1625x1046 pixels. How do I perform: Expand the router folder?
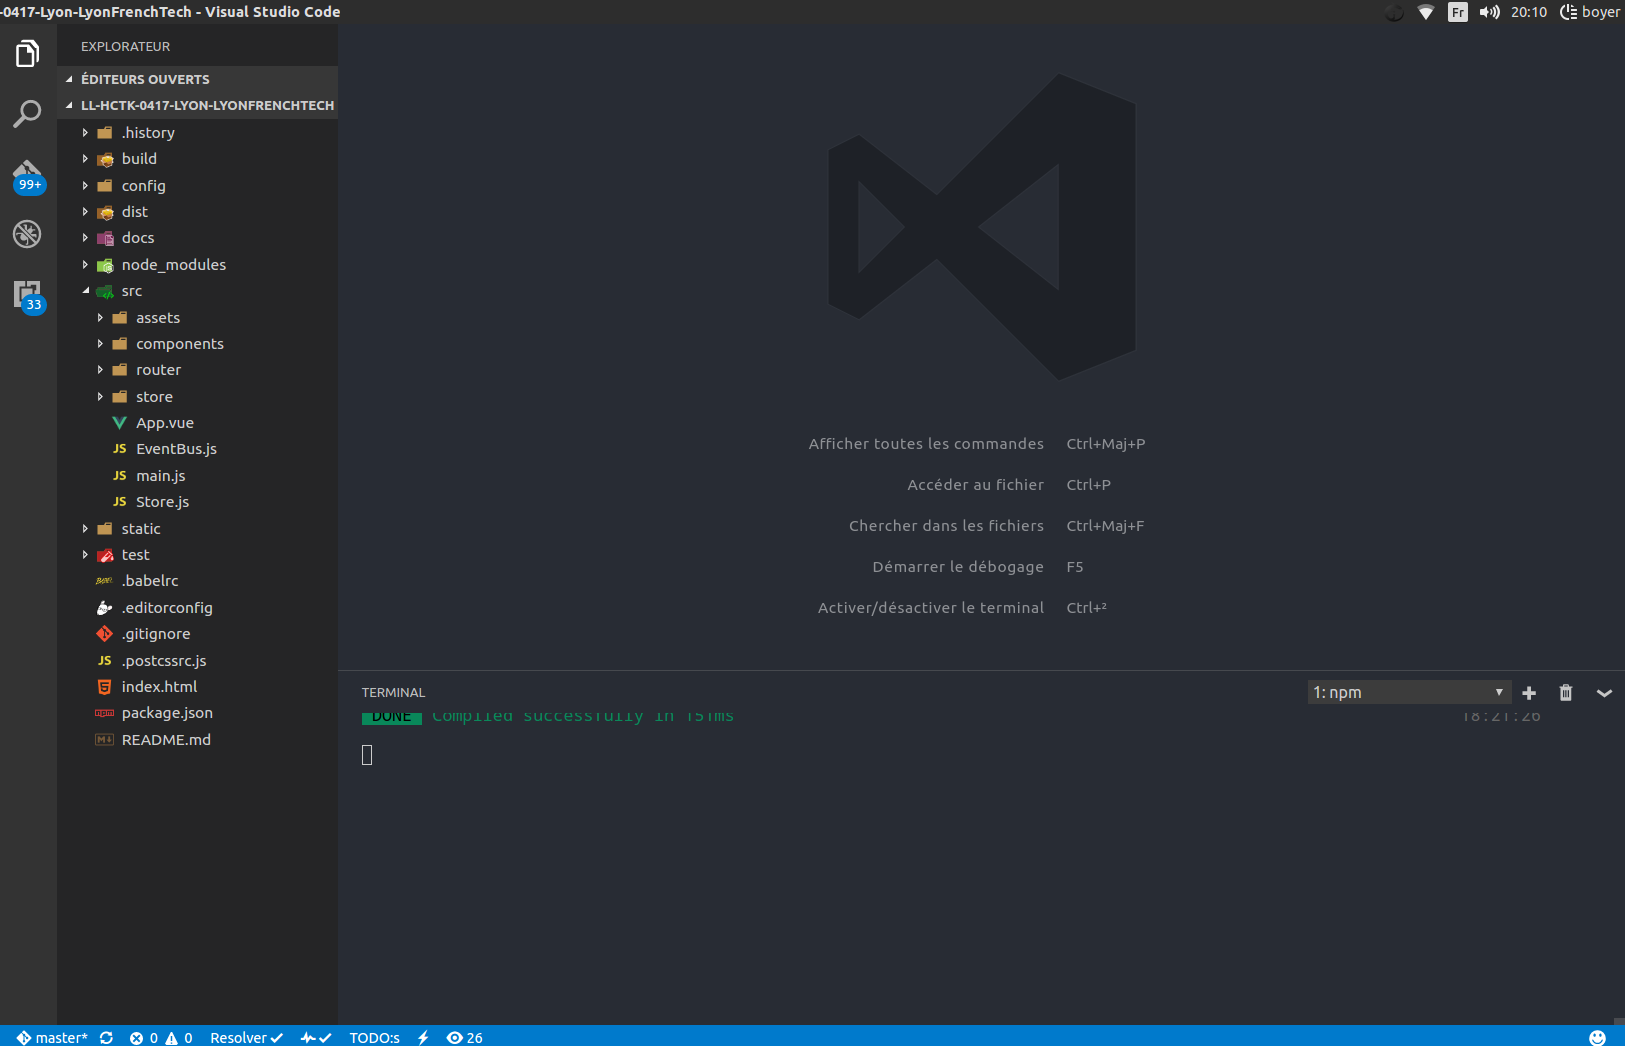click(197, 369)
